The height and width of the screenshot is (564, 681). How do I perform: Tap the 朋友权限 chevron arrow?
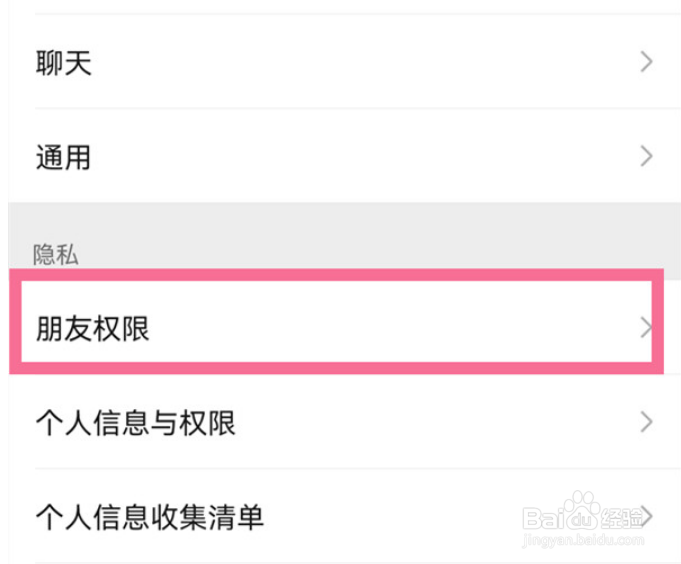click(645, 327)
